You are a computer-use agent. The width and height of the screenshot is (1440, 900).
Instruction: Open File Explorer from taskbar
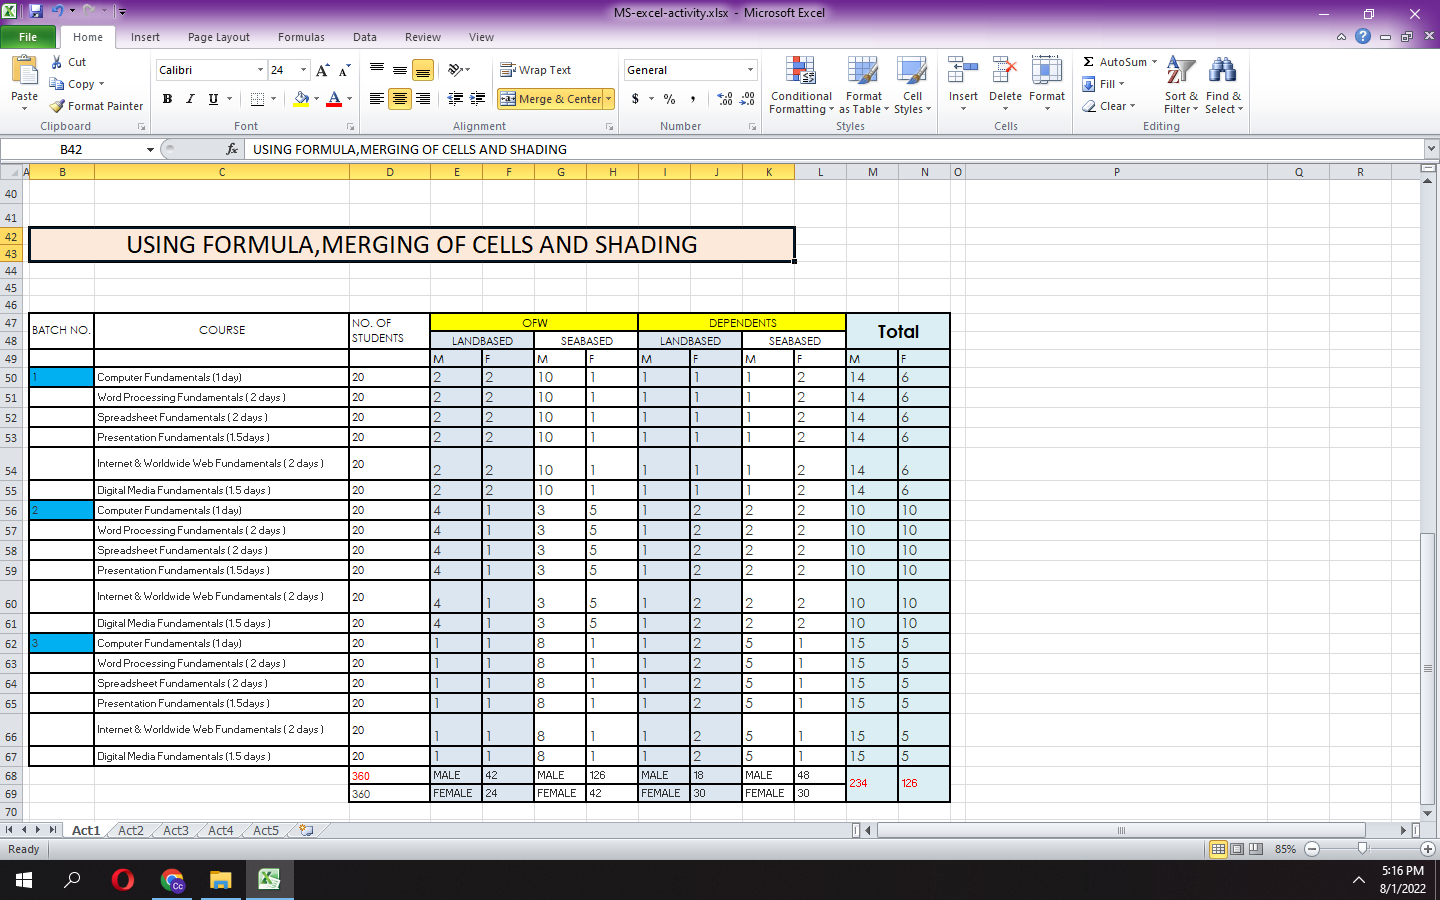tap(220, 880)
